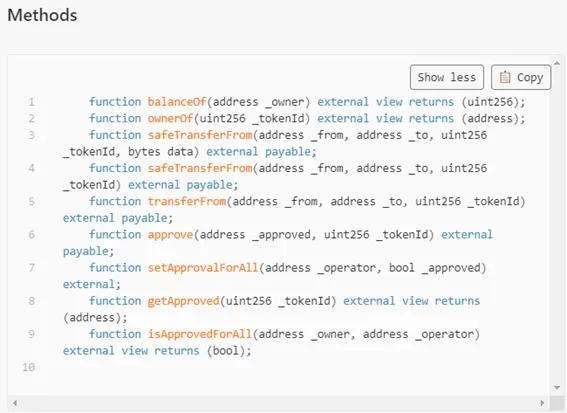Click the horizontal scrollbar track
The image size is (567, 413).
coord(278,403)
